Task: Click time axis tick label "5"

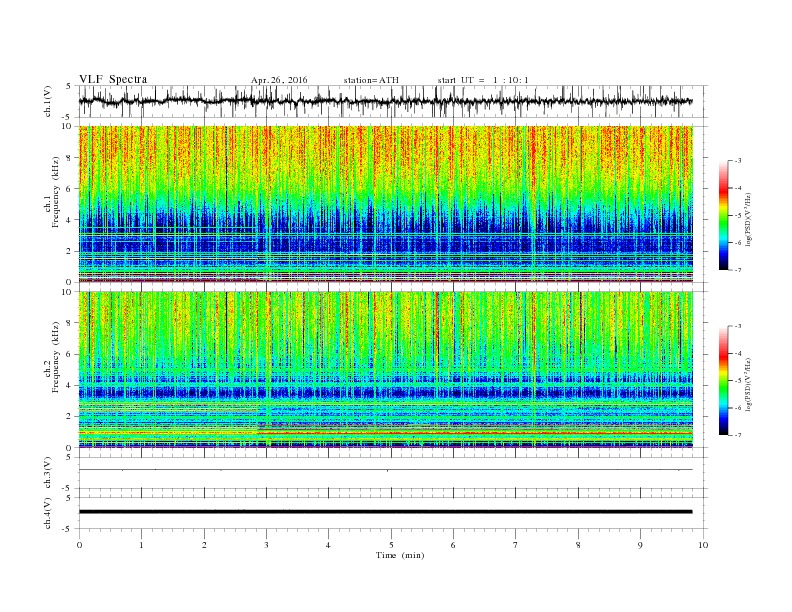Action: pos(391,545)
